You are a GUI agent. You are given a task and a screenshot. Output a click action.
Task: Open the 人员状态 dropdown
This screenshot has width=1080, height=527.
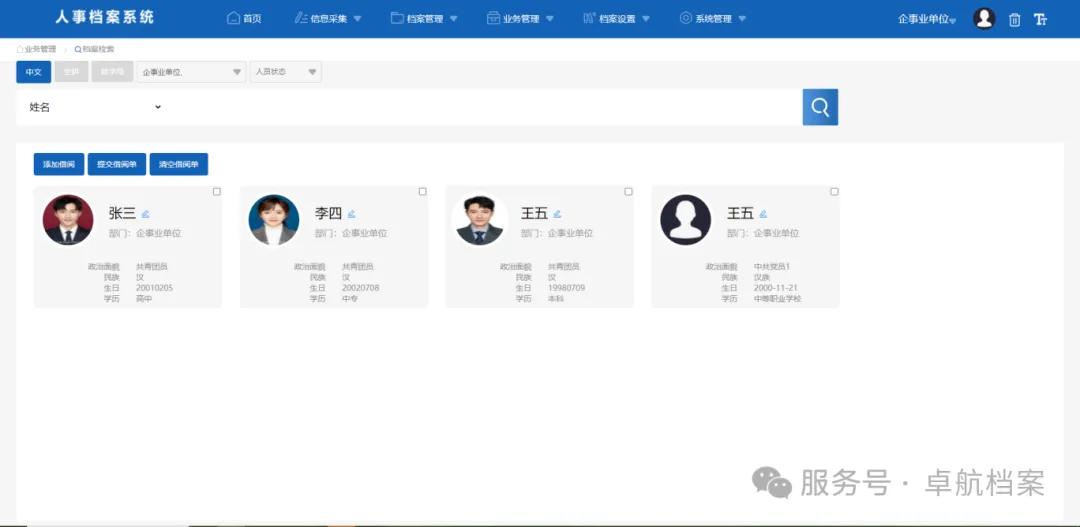coord(286,72)
